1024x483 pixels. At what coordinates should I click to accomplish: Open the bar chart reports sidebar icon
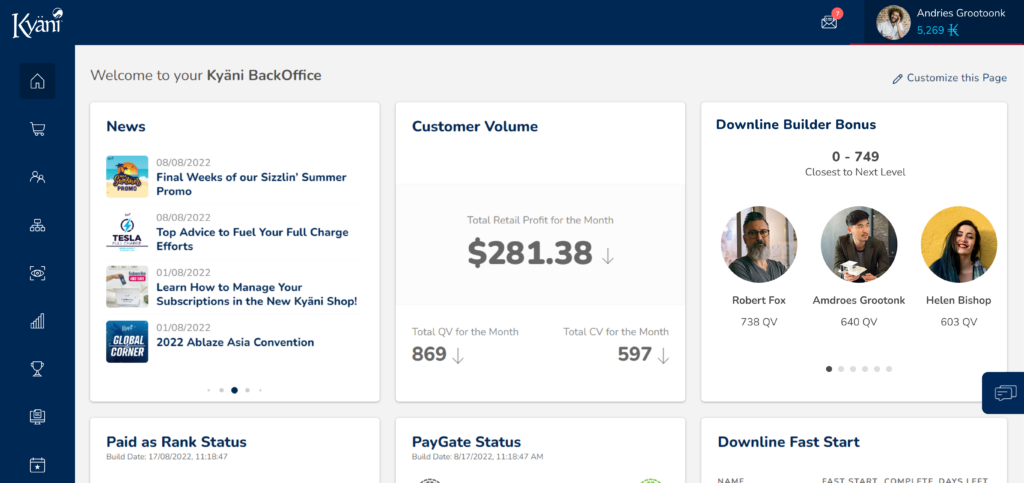click(37, 321)
